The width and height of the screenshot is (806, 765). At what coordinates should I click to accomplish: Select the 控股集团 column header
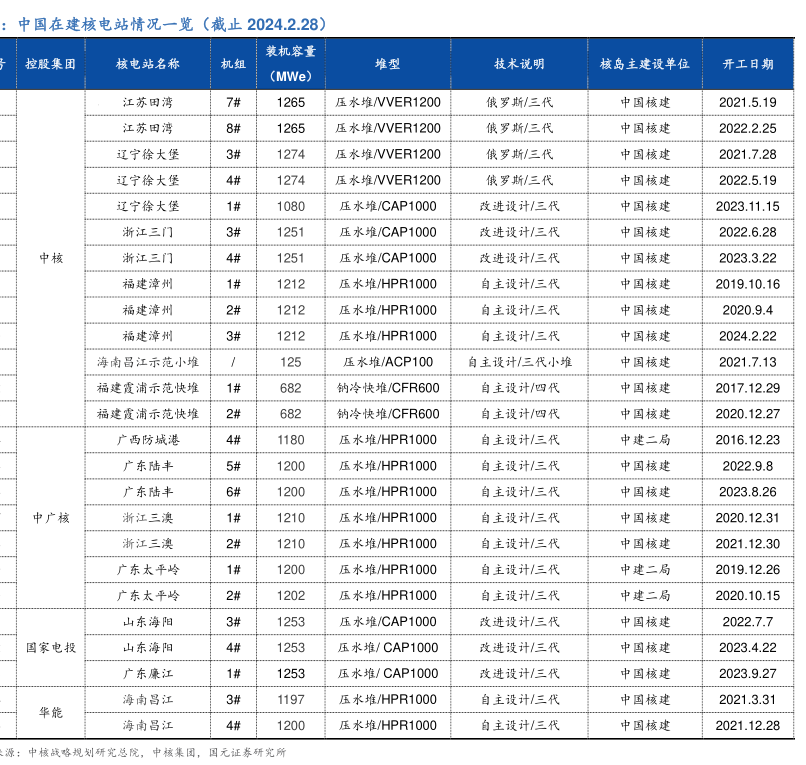50,64
